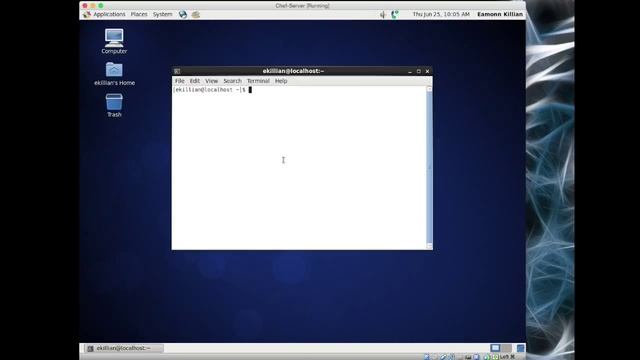The image size is (640, 360).
Task: Open the notes launcher icon beside the browser
Action: tap(196, 14)
